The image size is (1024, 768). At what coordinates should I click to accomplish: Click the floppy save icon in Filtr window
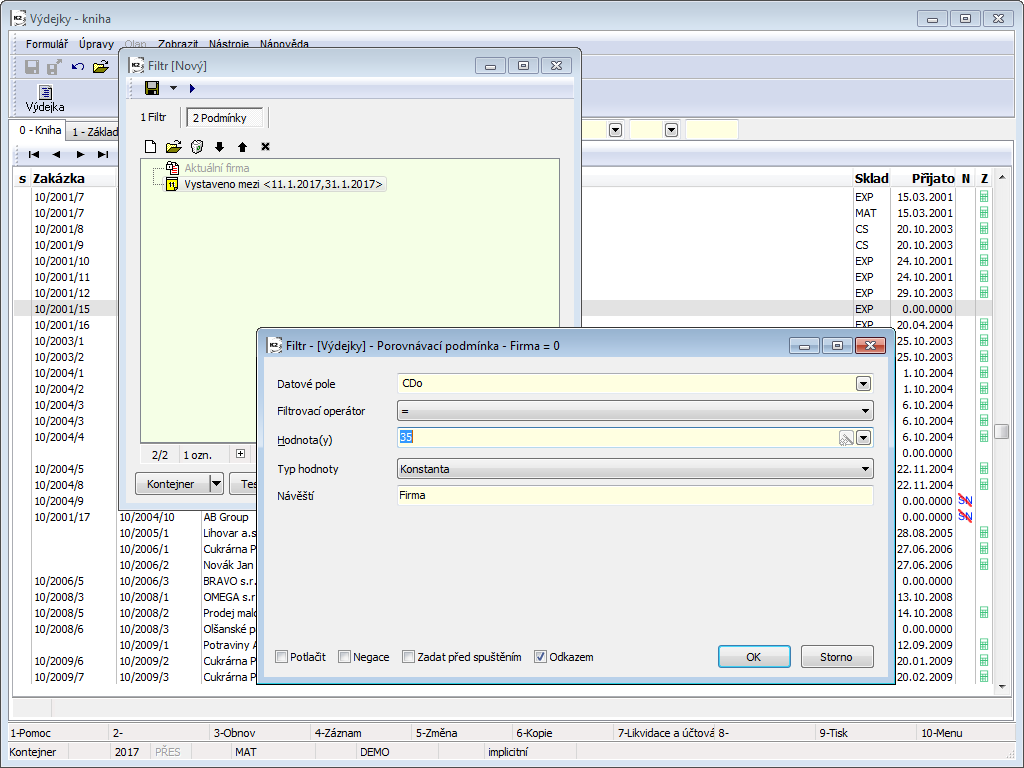click(152, 89)
